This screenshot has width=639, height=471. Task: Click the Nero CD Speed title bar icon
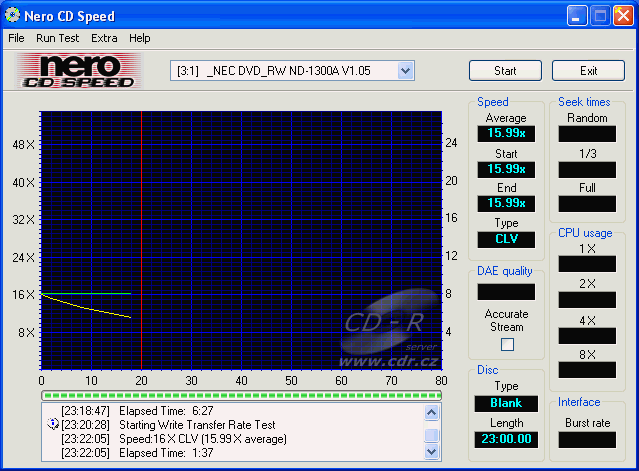(x=12, y=15)
